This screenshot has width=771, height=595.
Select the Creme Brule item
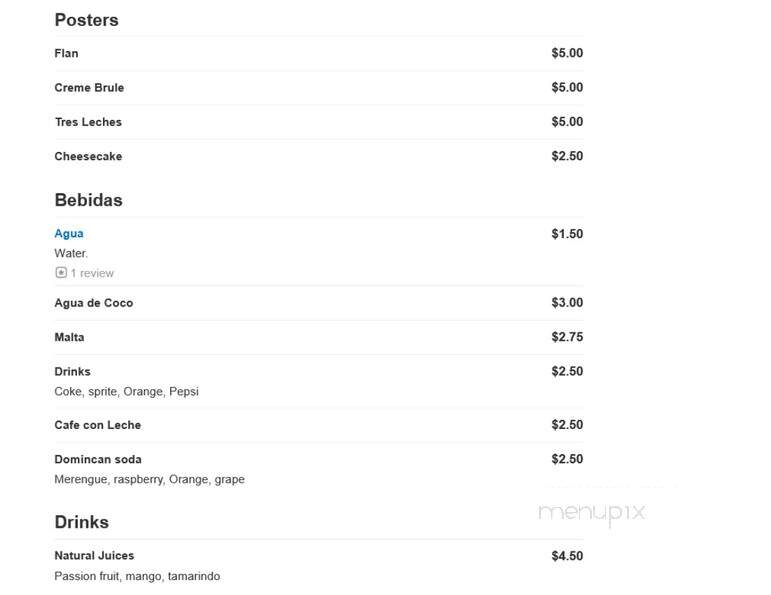[89, 88]
